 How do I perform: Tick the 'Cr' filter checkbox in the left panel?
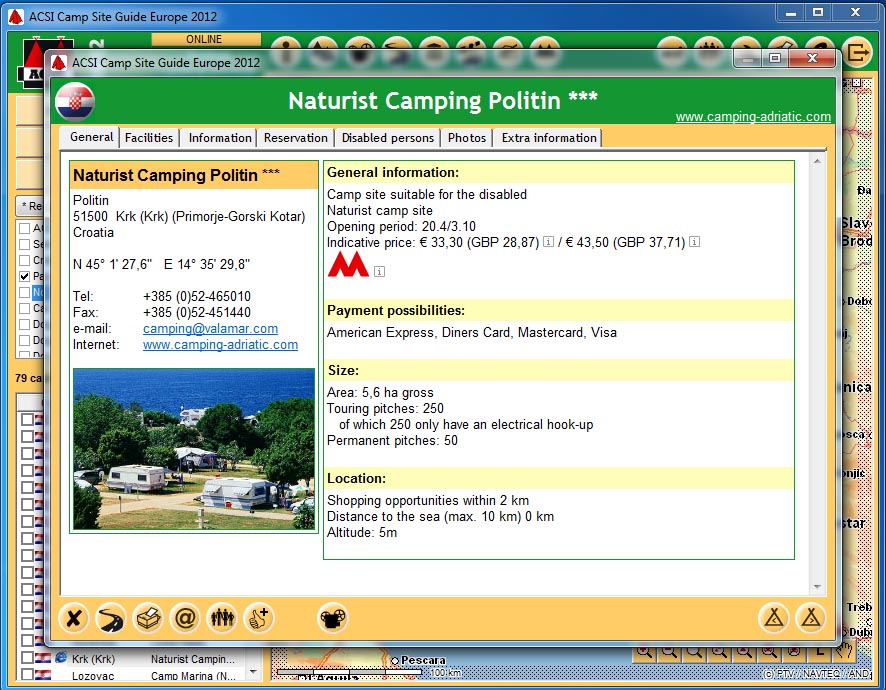click(24, 261)
